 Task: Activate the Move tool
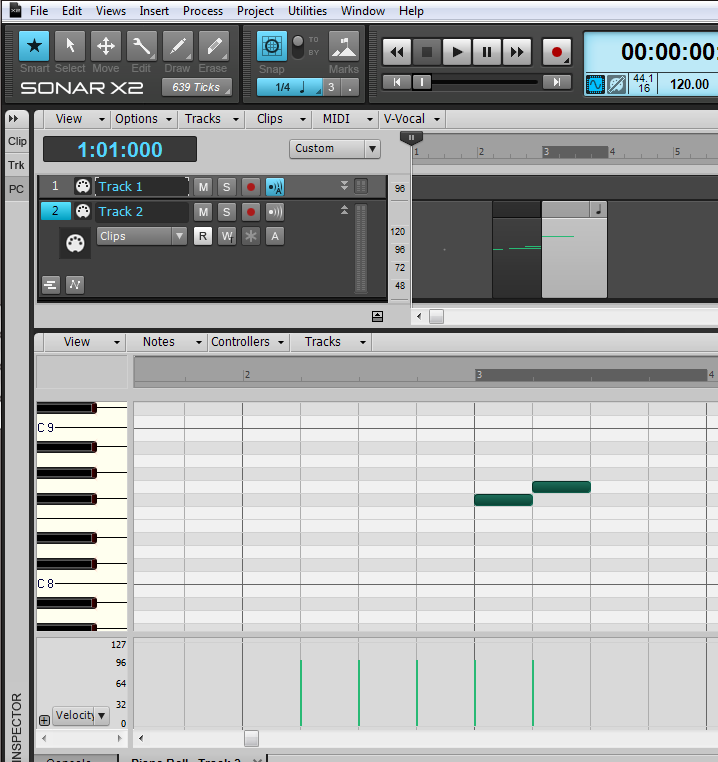(x=106, y=46)
